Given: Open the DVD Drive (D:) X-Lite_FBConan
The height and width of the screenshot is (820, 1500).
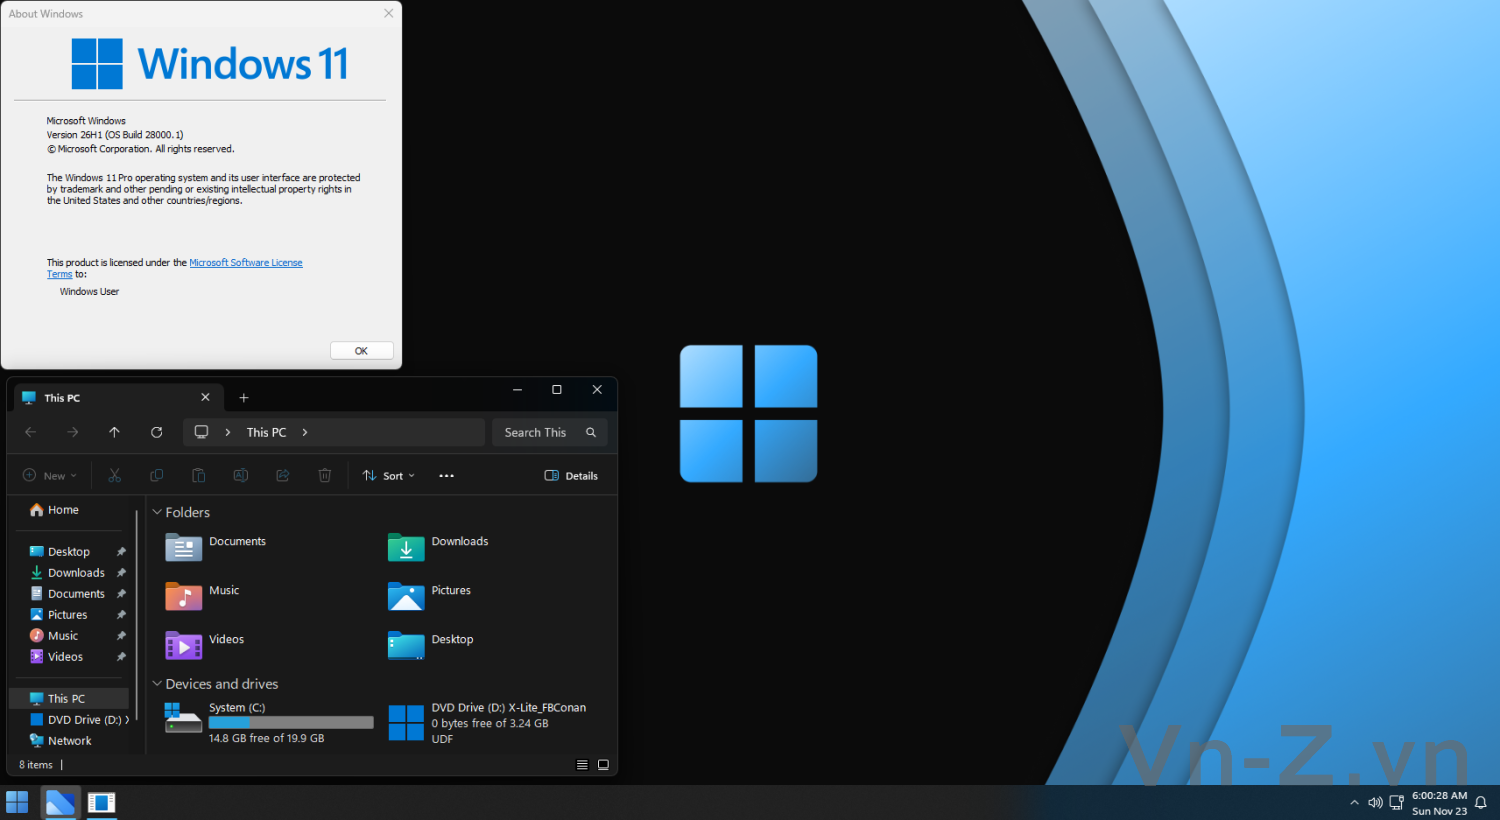Looking at the screenshot, I should point(406,722).
